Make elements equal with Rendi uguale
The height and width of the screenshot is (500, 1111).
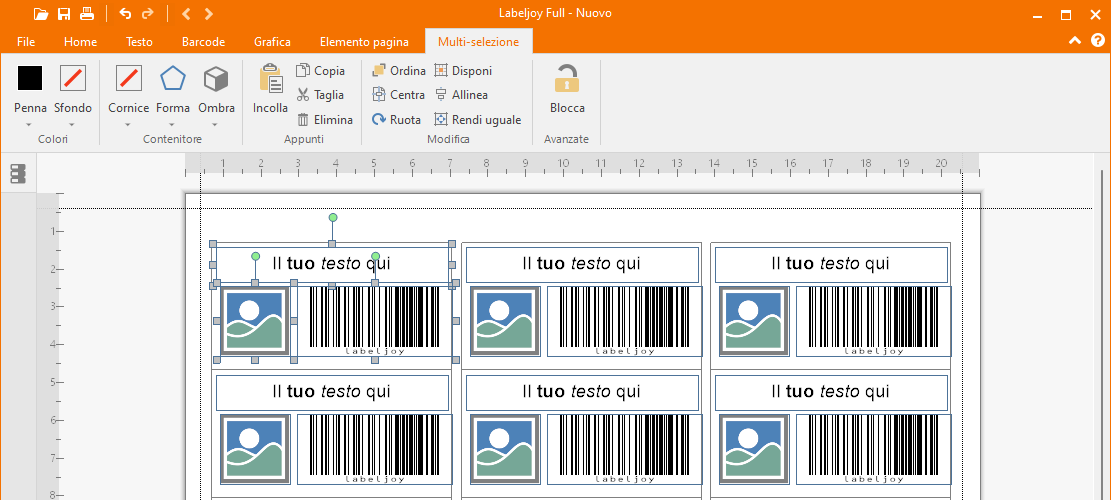[478, 120]
